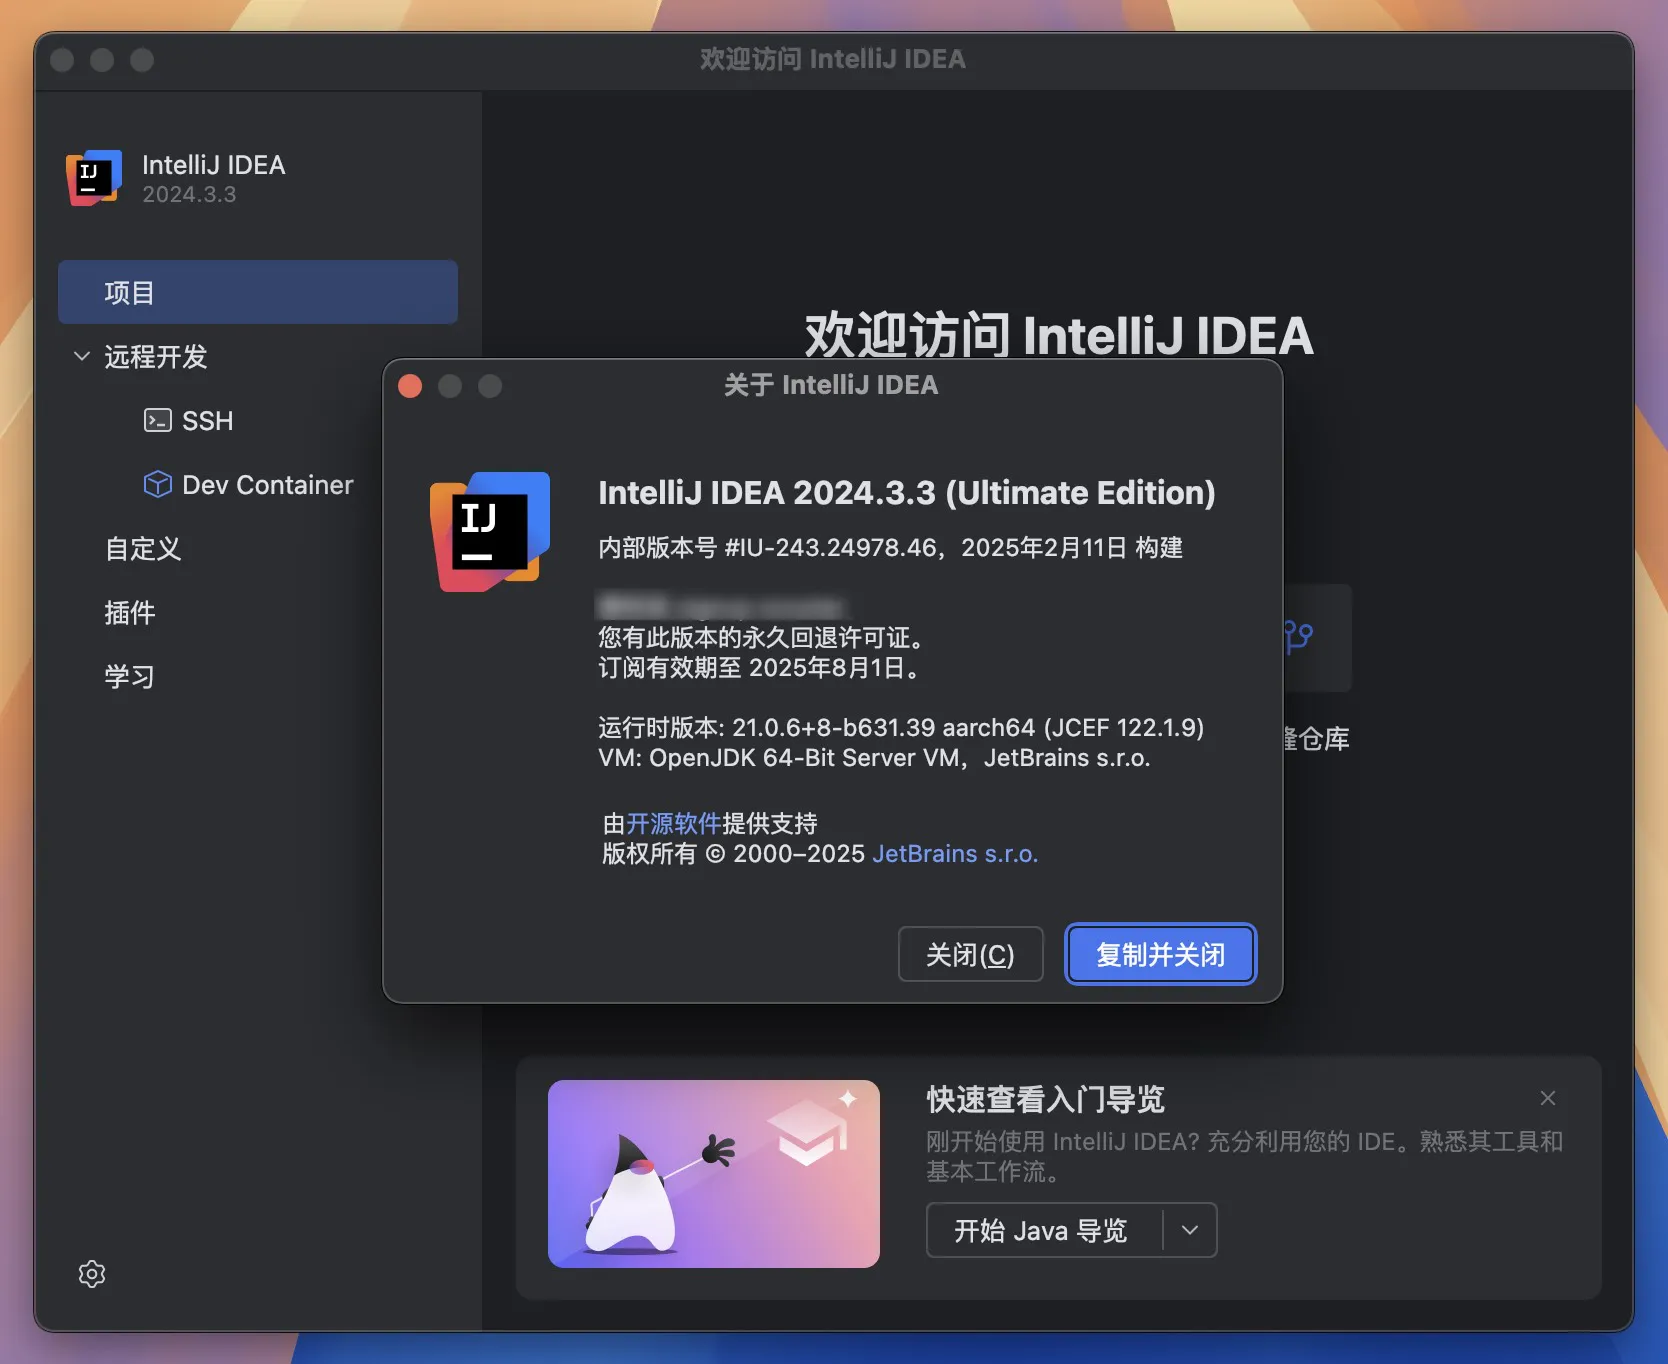Switch to the 学习 tab
Image resolution: width=1668 pixels, height=1364 pixels.
coord(130,676)
